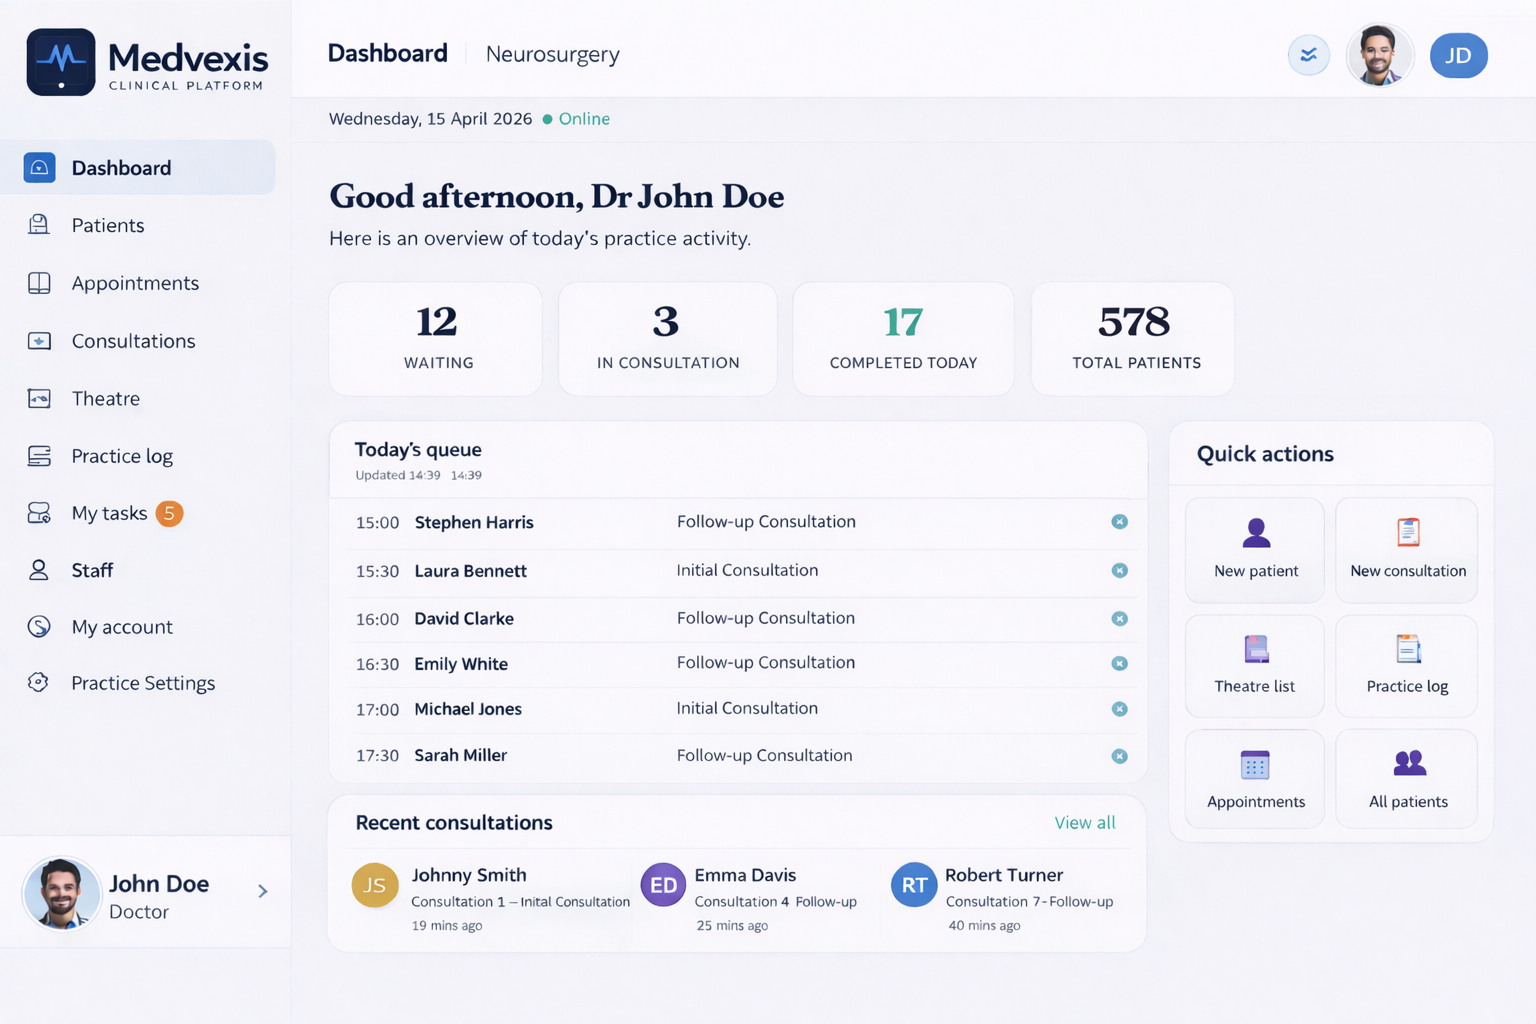
Task: Open the JD profile menu
Action: click(1458, 56)
